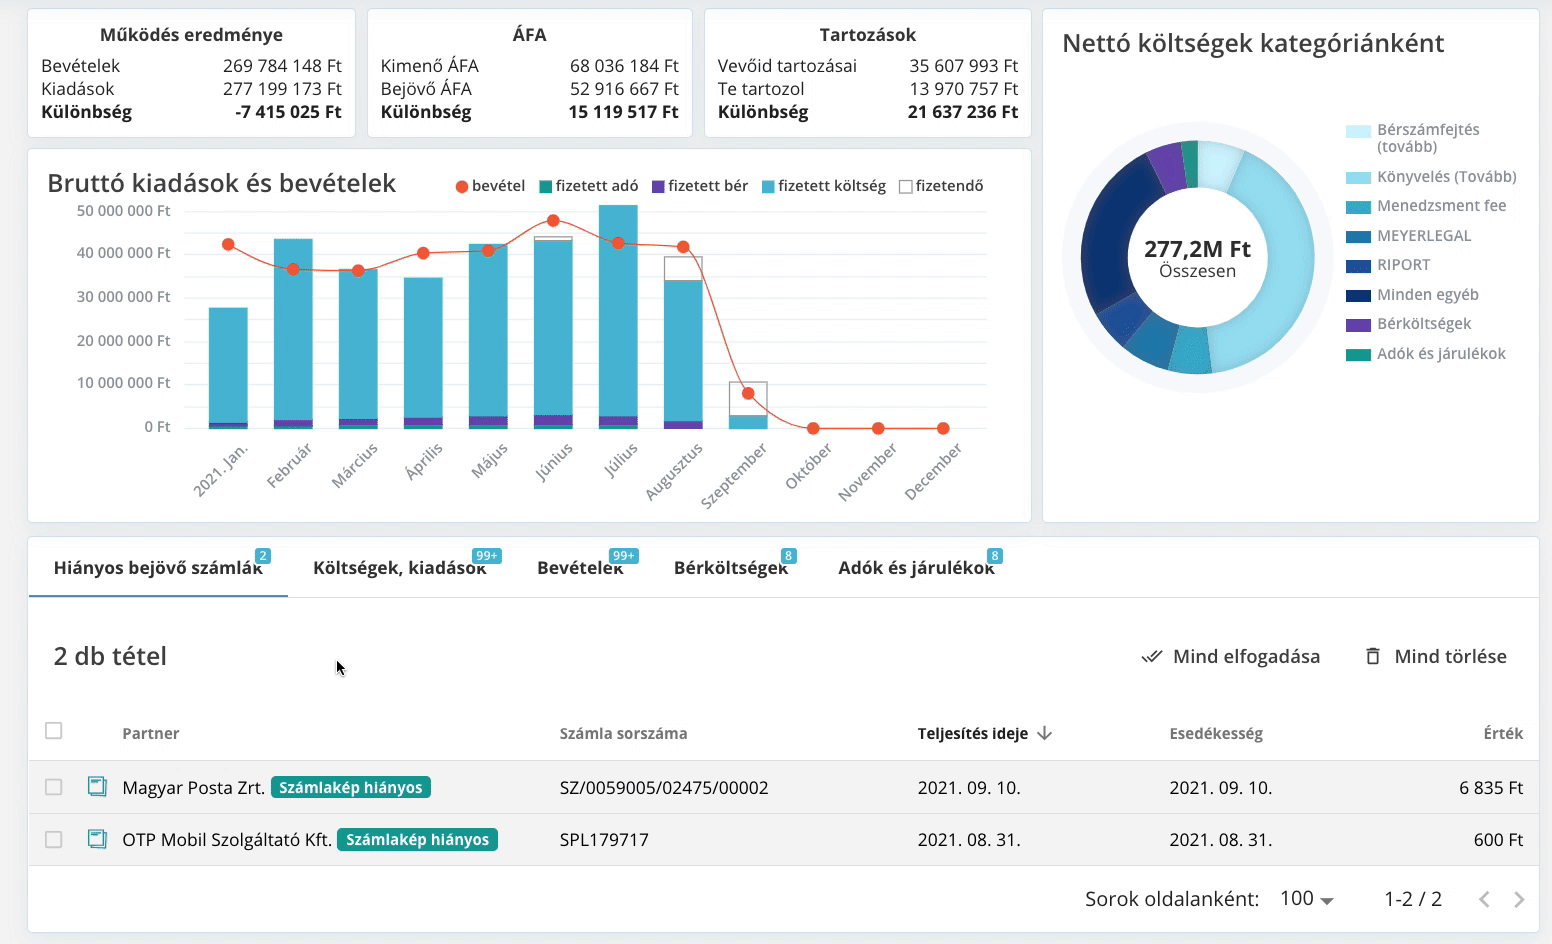Click the double-check icon of Mind elfogadása
Viewport: 1552px width, 944px height.
pos(1152,656)
